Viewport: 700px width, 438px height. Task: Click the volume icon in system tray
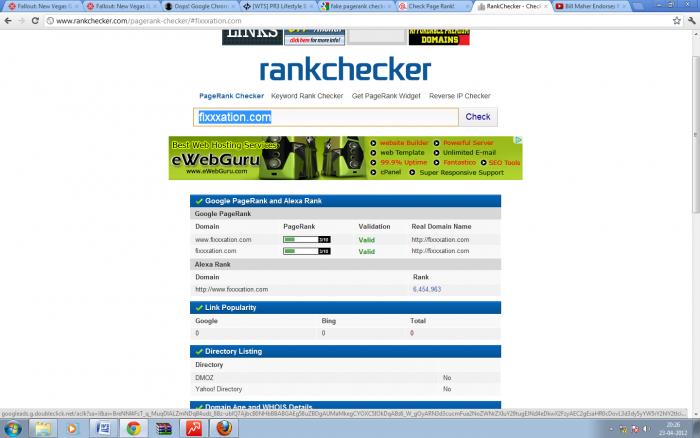pyautogui.click(x=646, y=429)
